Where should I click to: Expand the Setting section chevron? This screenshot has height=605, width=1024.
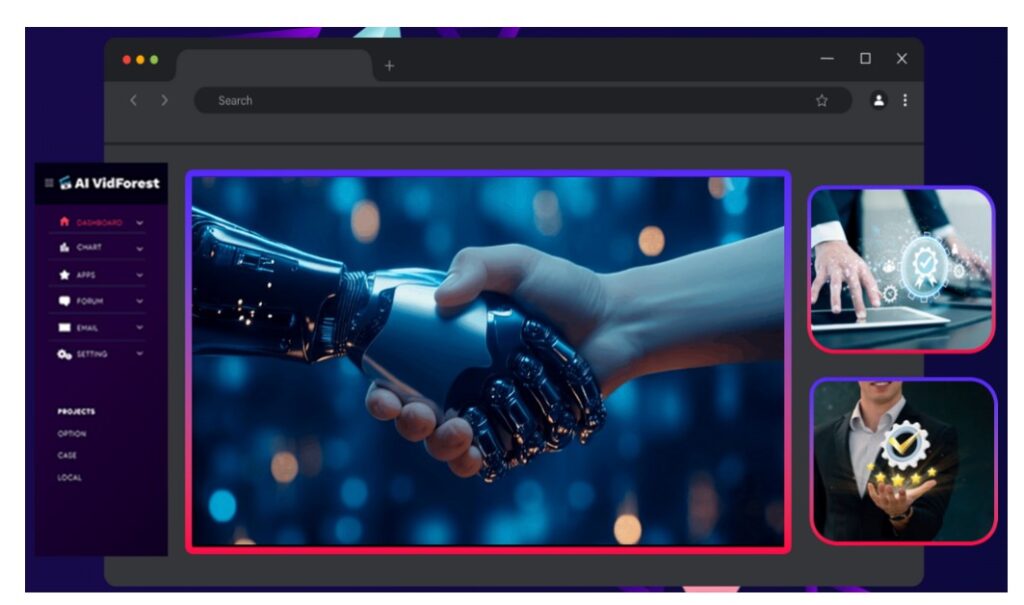(x=140, y=354)
